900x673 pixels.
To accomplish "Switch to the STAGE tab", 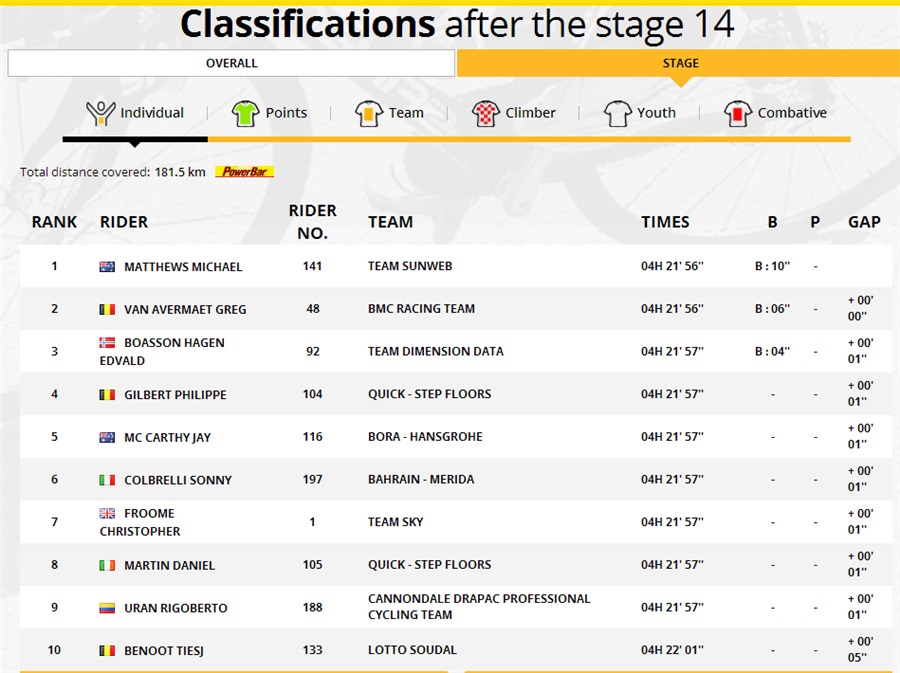I will click(680, 63).
